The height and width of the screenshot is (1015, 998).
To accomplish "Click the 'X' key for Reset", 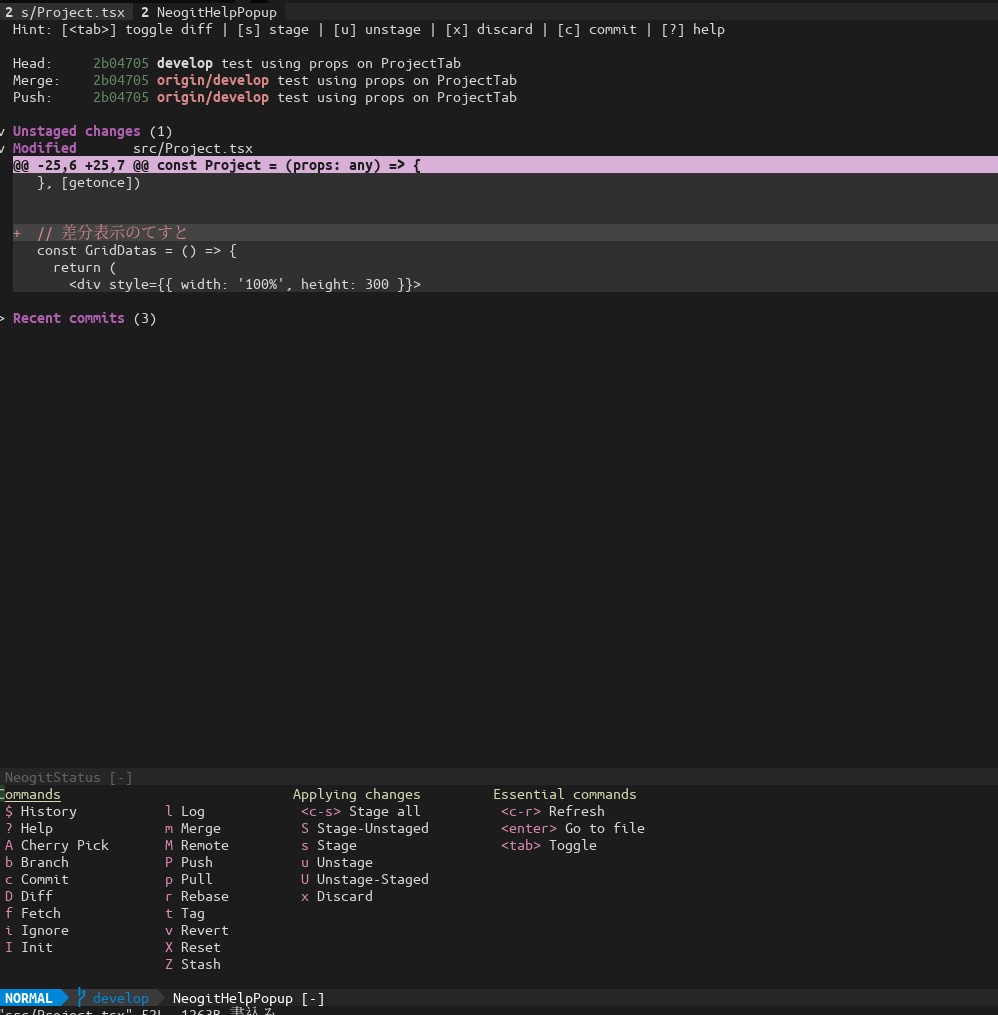I will (x=169, y=947).
